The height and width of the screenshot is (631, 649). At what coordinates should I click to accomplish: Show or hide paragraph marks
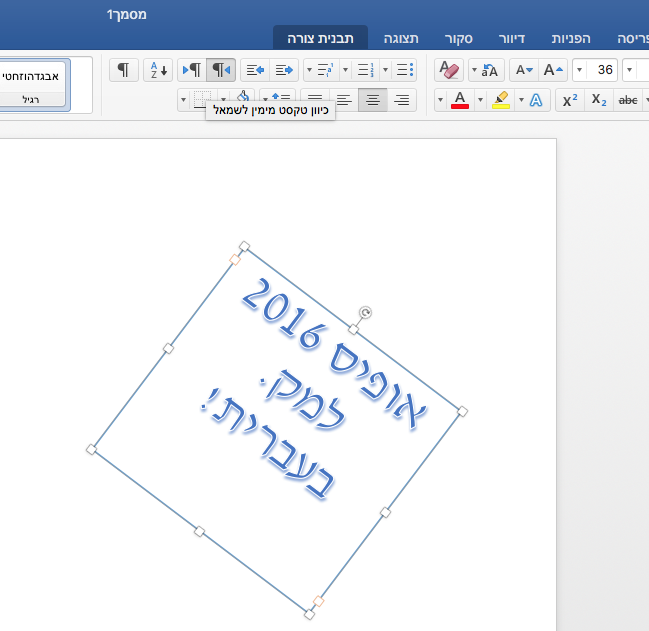point(123,70)
